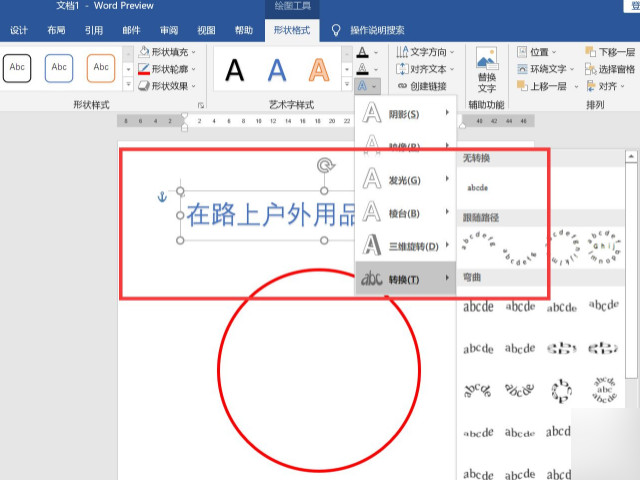Click the first line indent marker on ruler
The width and height of the screenshot is (640, 480).
point(184,117)
